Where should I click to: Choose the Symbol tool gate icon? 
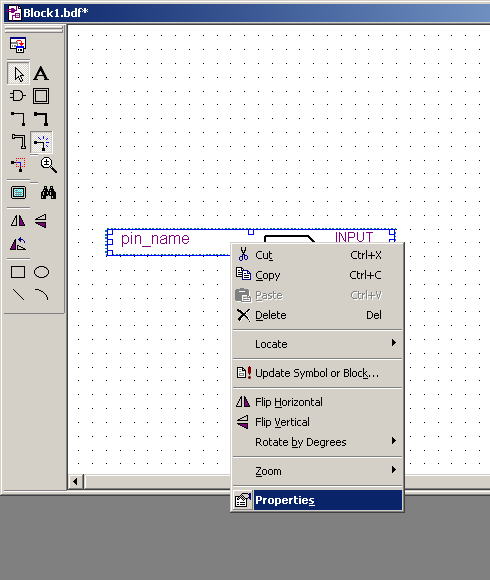18,96
